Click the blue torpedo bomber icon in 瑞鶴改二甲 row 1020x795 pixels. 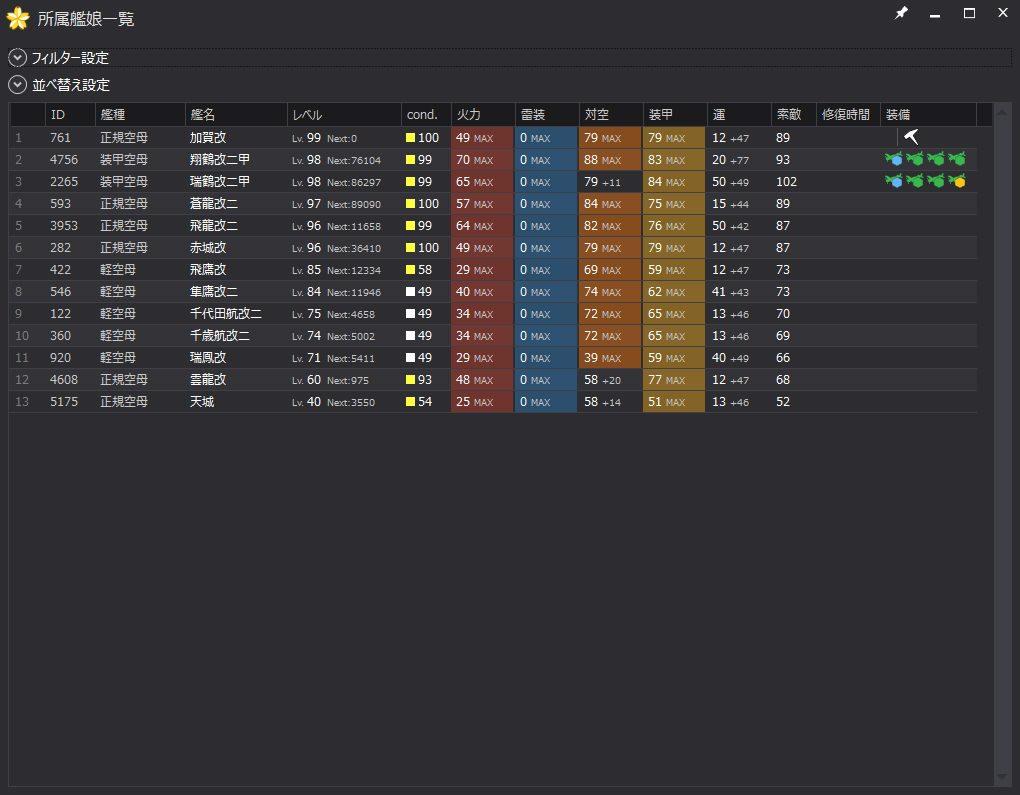coord(893,181)
